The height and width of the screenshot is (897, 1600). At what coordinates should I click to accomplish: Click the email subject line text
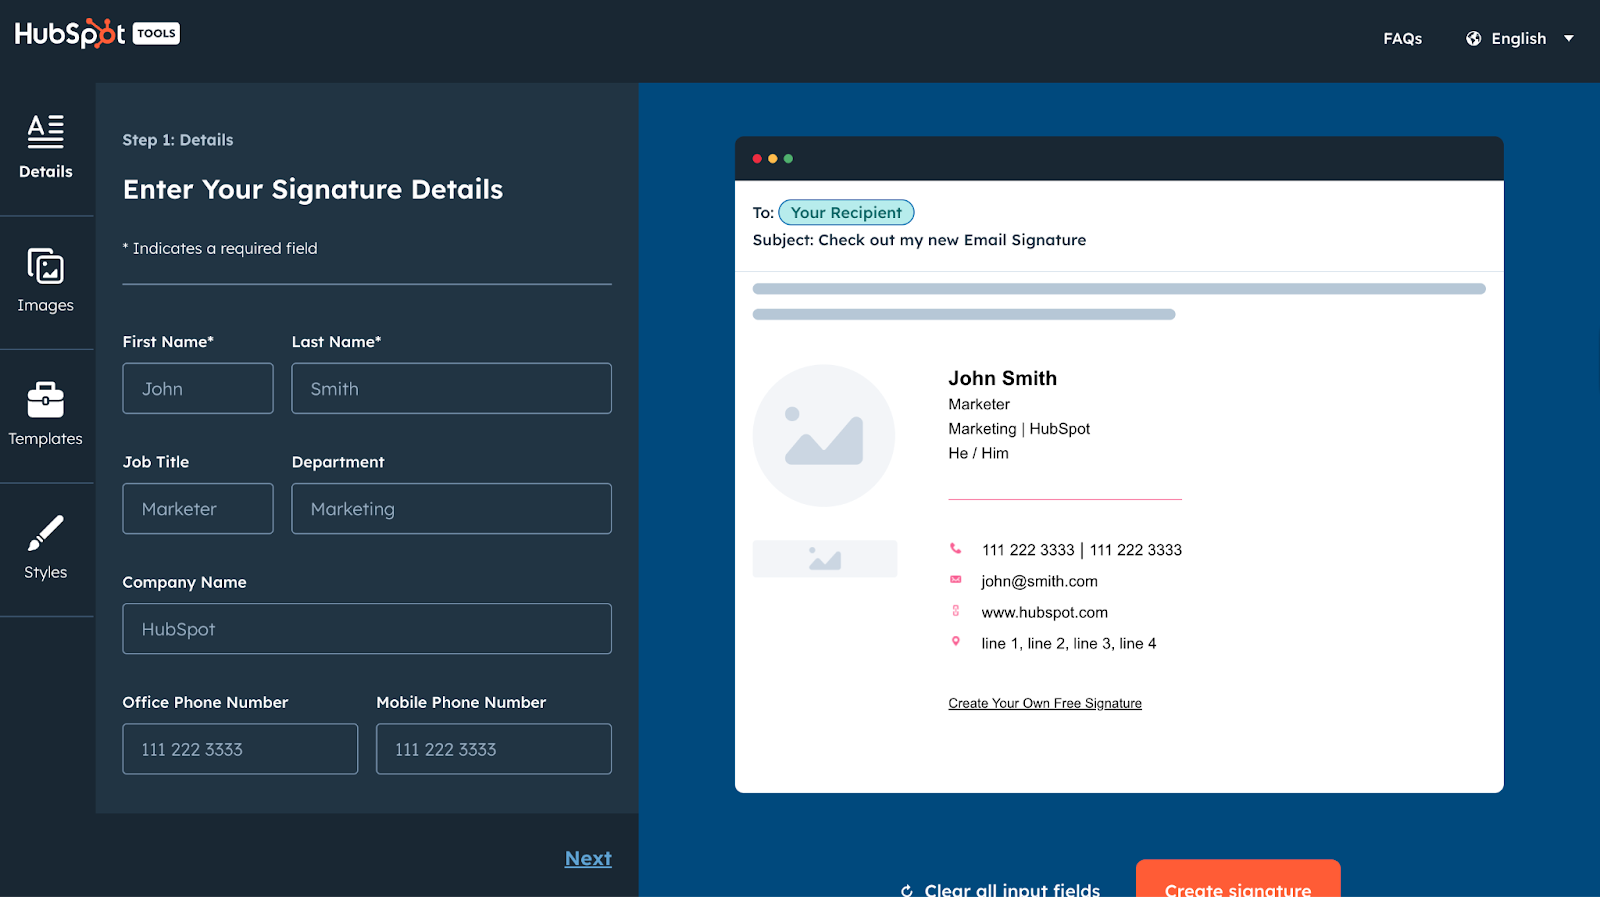pos(919,240)
